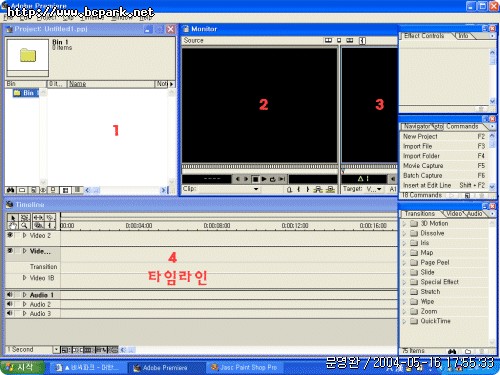Select the Selection arrow tool in Timeline
Image resolution: width=500 pixels, height=375 pixels.
tap(13, 218)
